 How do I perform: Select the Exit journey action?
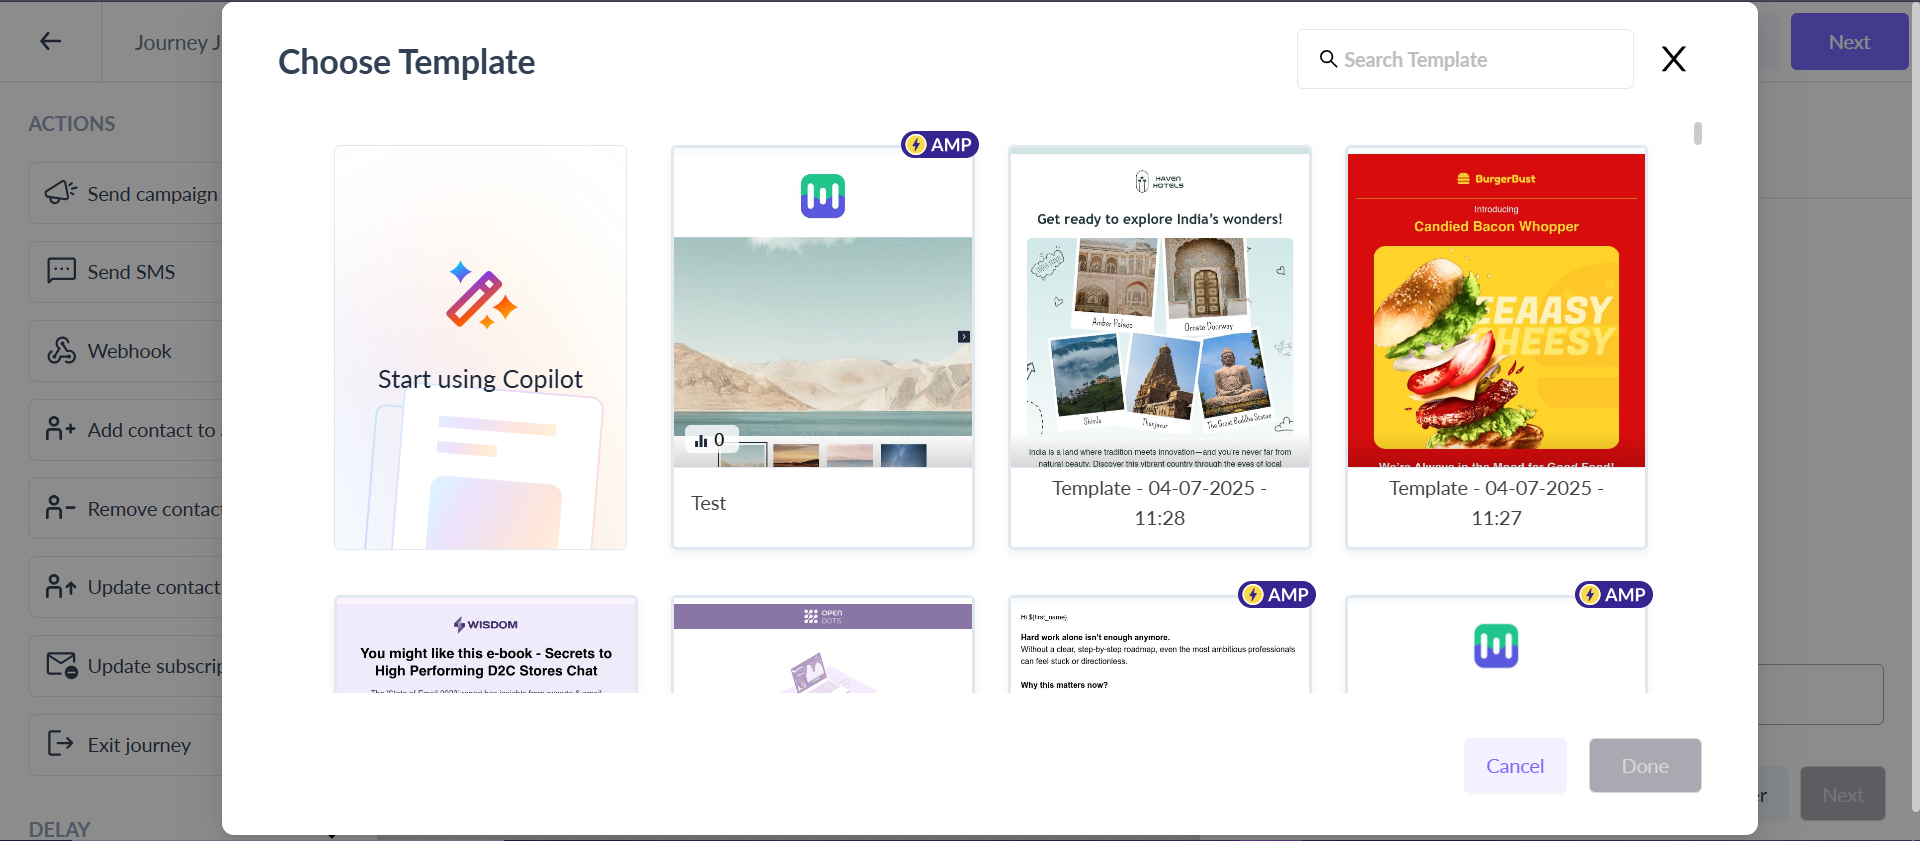coord(126,745)
